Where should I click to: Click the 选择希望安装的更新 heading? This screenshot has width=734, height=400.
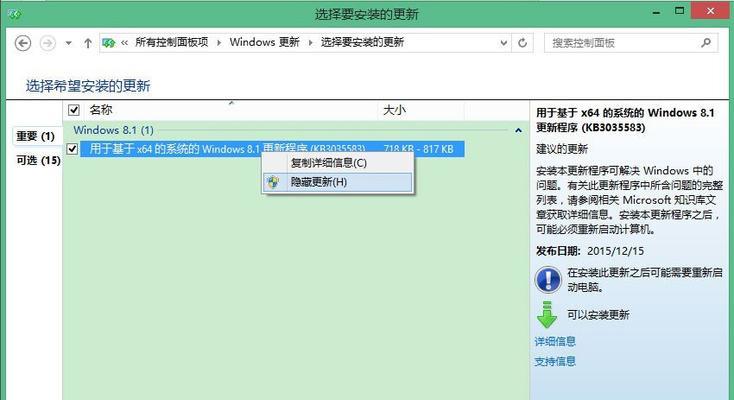[x=88, y=86]
